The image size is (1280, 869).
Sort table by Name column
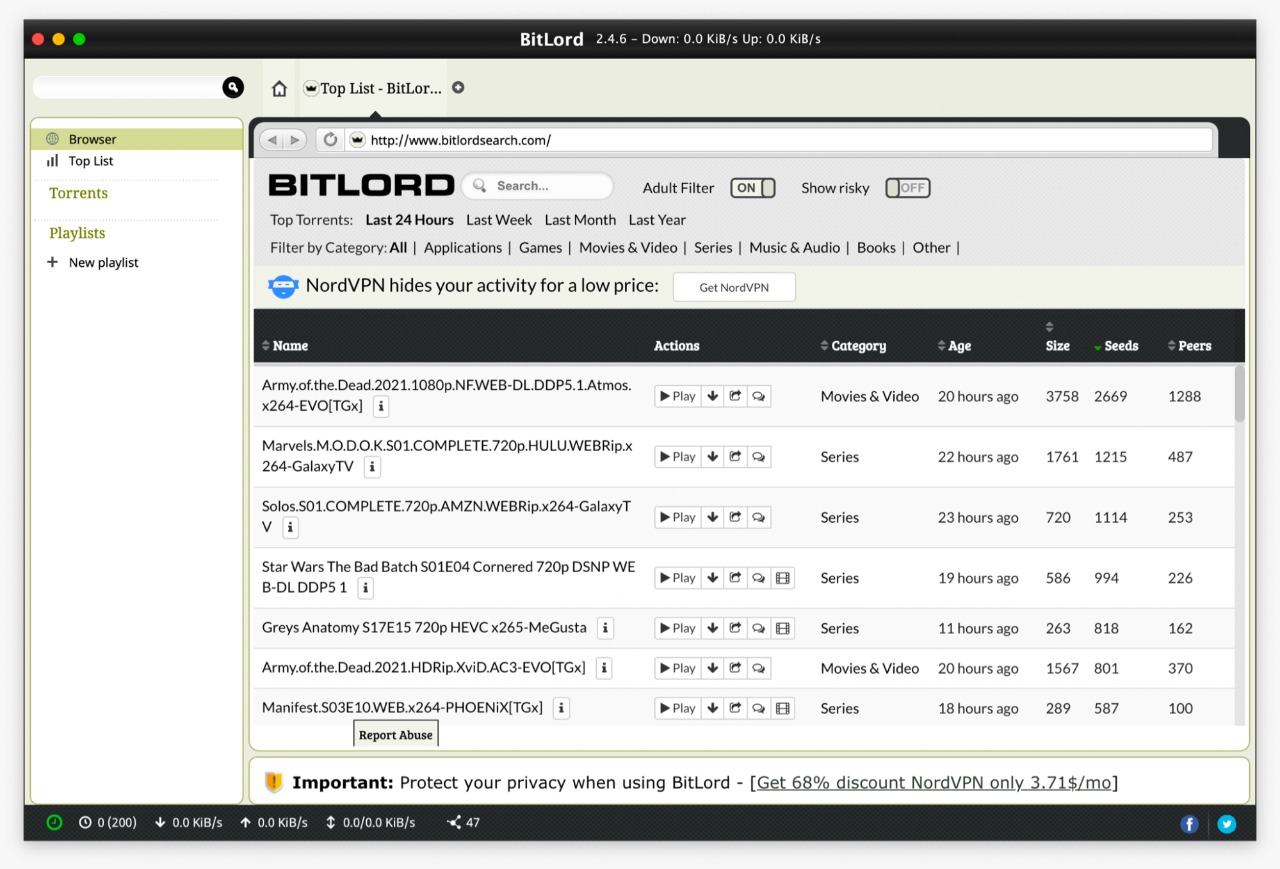pos(285,346)
